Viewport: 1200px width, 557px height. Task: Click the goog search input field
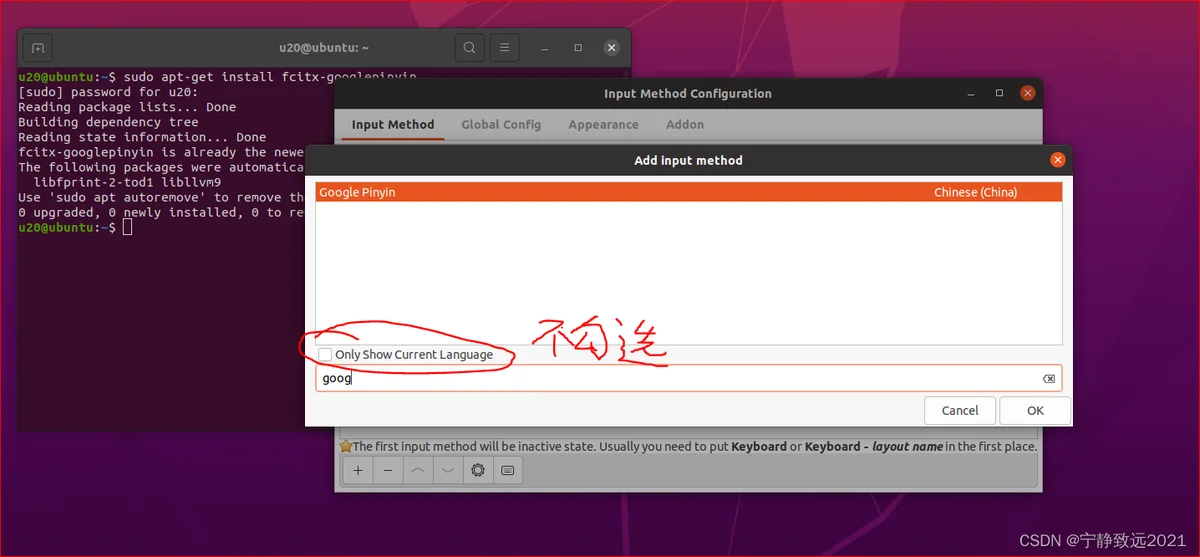688,379
